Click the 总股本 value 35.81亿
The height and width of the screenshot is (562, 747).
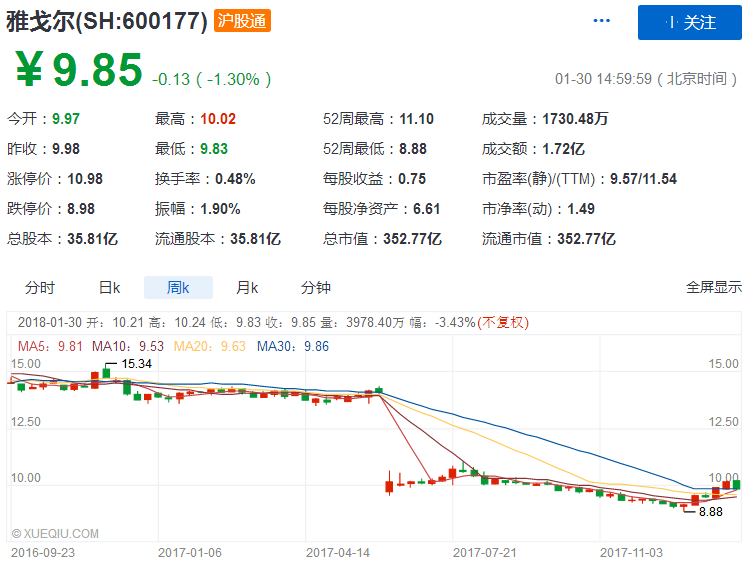click(x=92, y=239)
